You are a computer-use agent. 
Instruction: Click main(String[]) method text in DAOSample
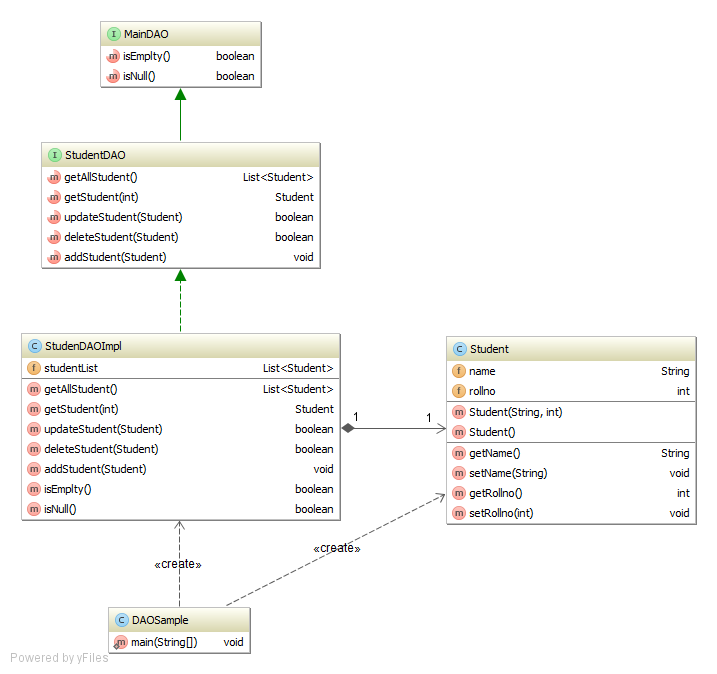164,643
